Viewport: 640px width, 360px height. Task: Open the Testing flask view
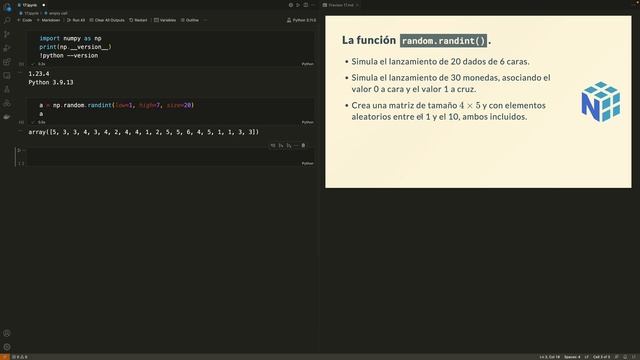coord(7,89)
